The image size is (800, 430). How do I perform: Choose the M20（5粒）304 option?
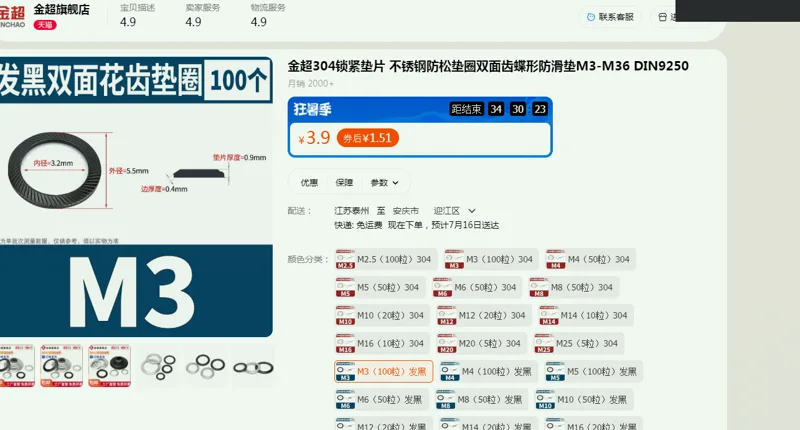point(482,343)
